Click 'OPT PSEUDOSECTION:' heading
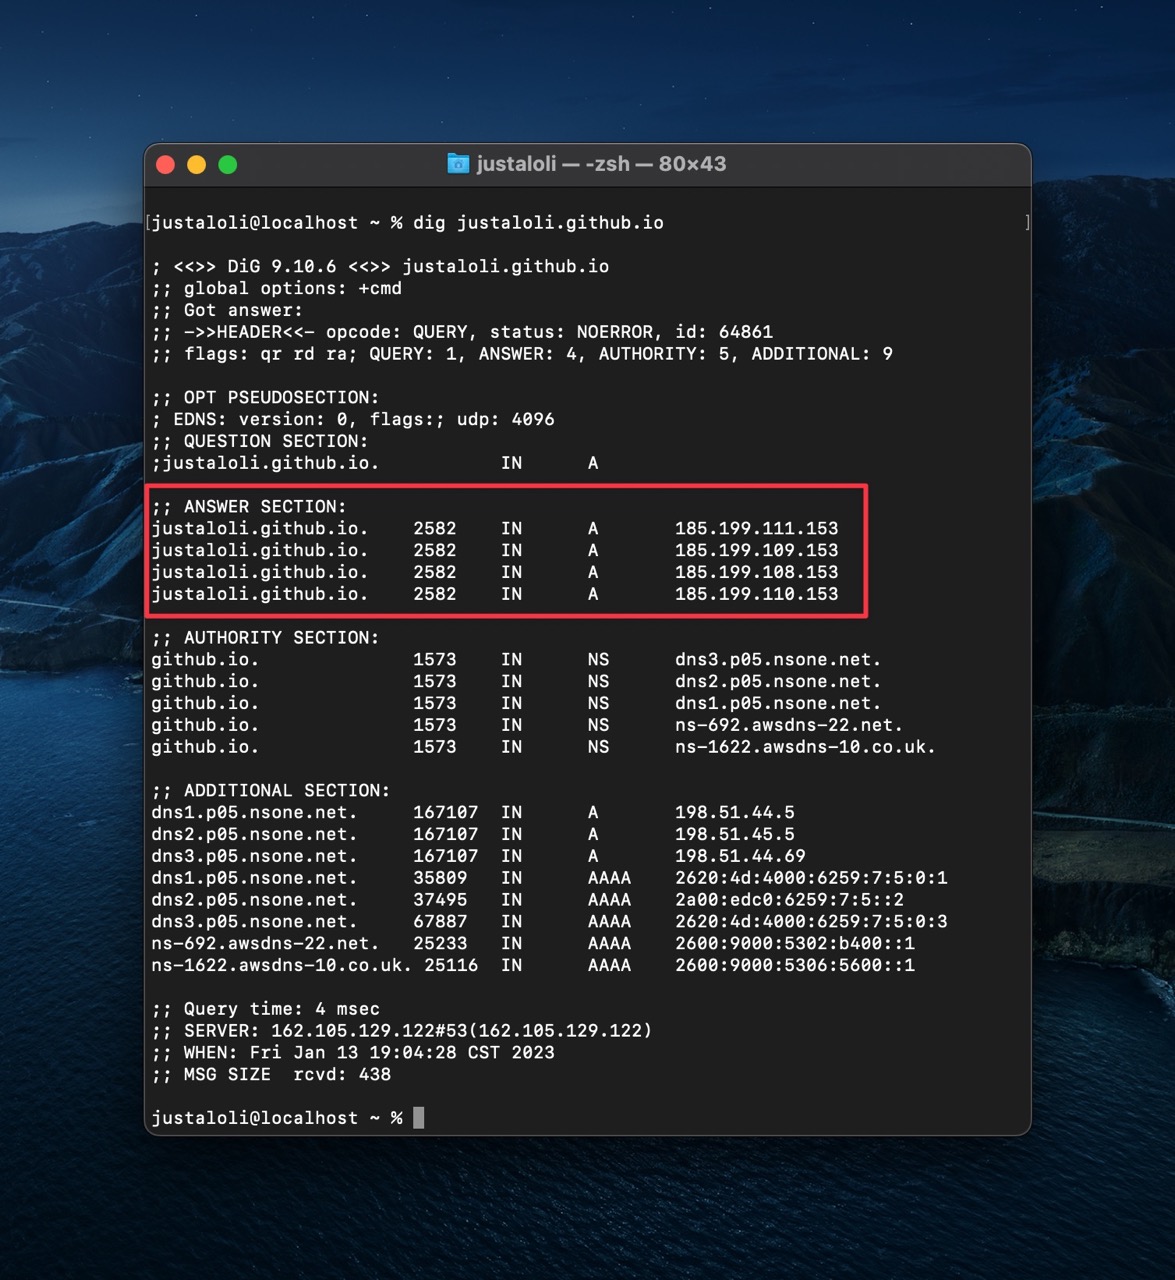The height and width of the screenshot is (1280, 1175). 266,398
